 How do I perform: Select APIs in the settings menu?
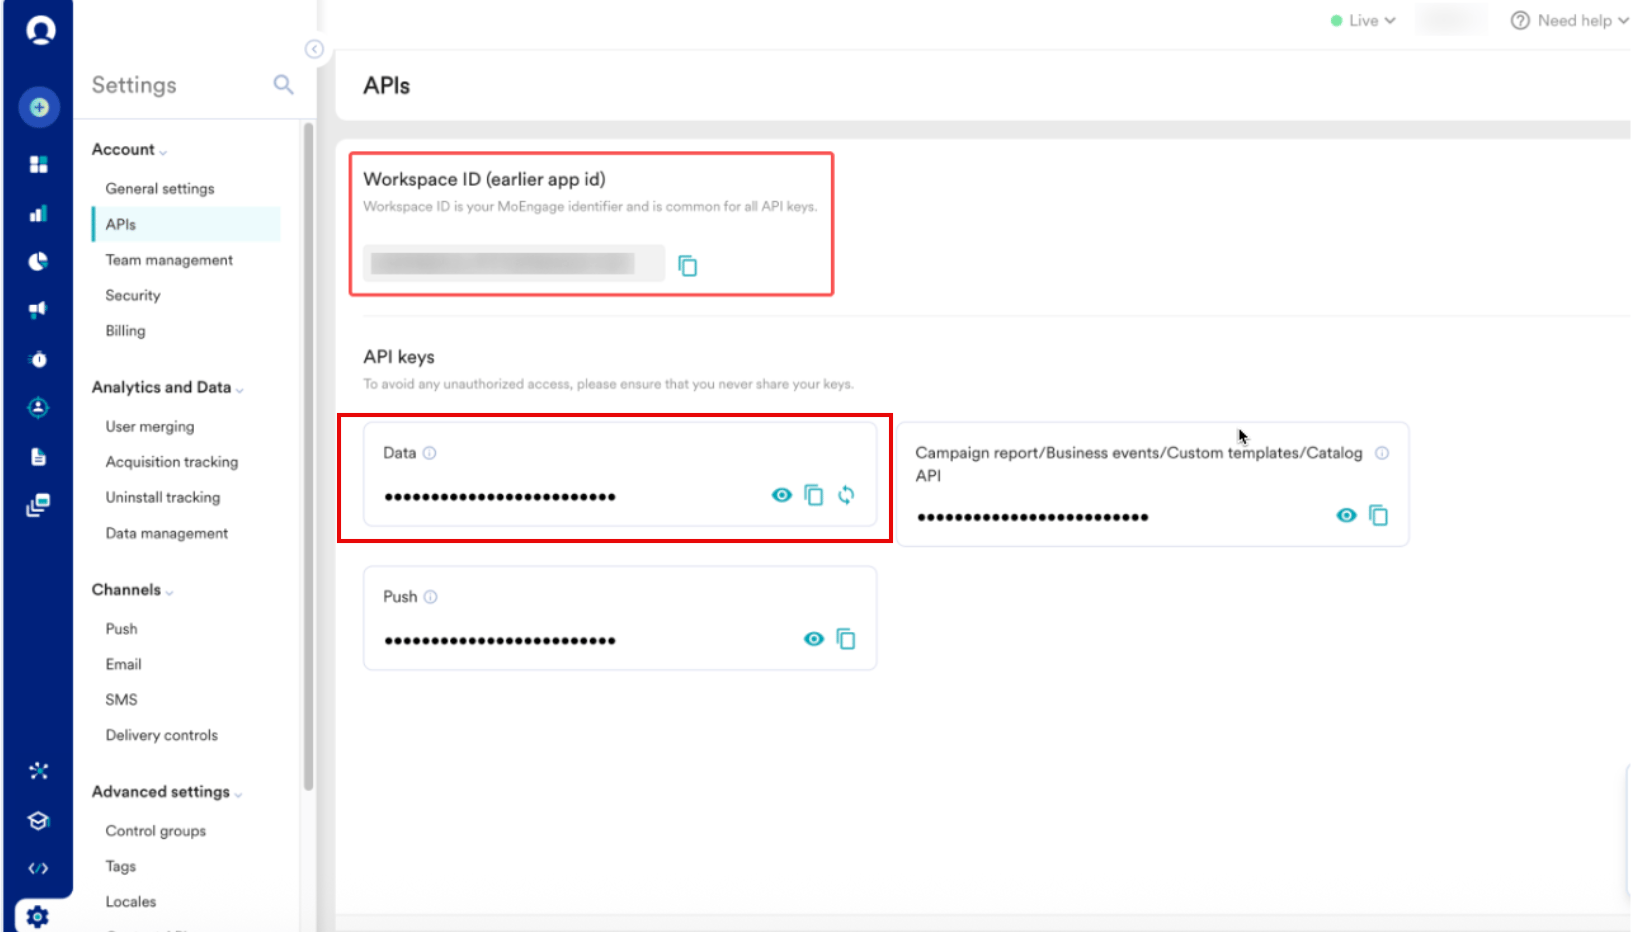[x=186, y=224]
